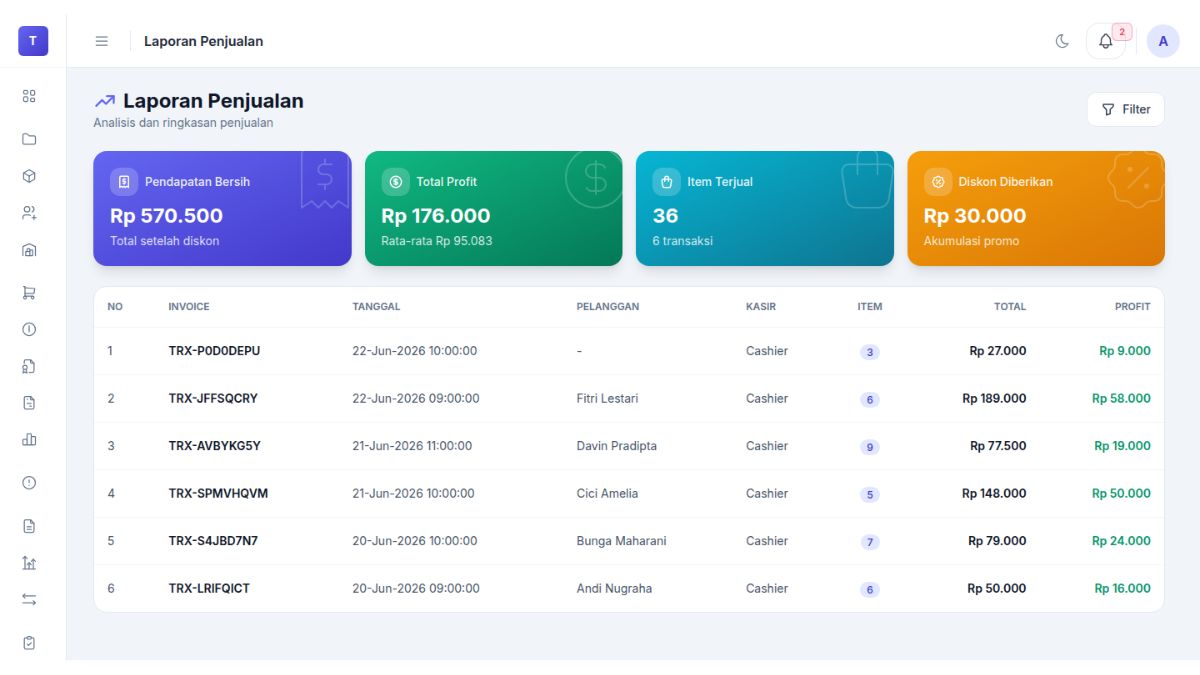
Task: Toggle dark mode with the moon icon
Action: click(x=1062, y=41)
